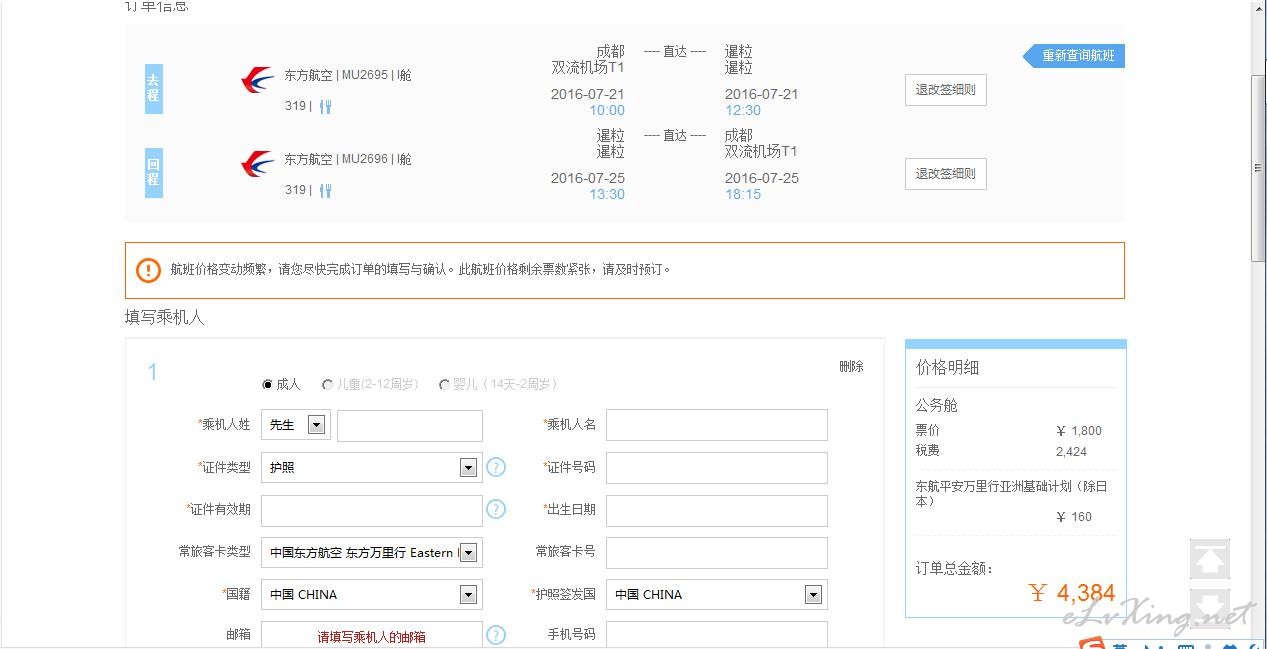1267x649 pixels.
Task: Click the page scrollbar's up arrow
Action: click(x=1259, y=8)
